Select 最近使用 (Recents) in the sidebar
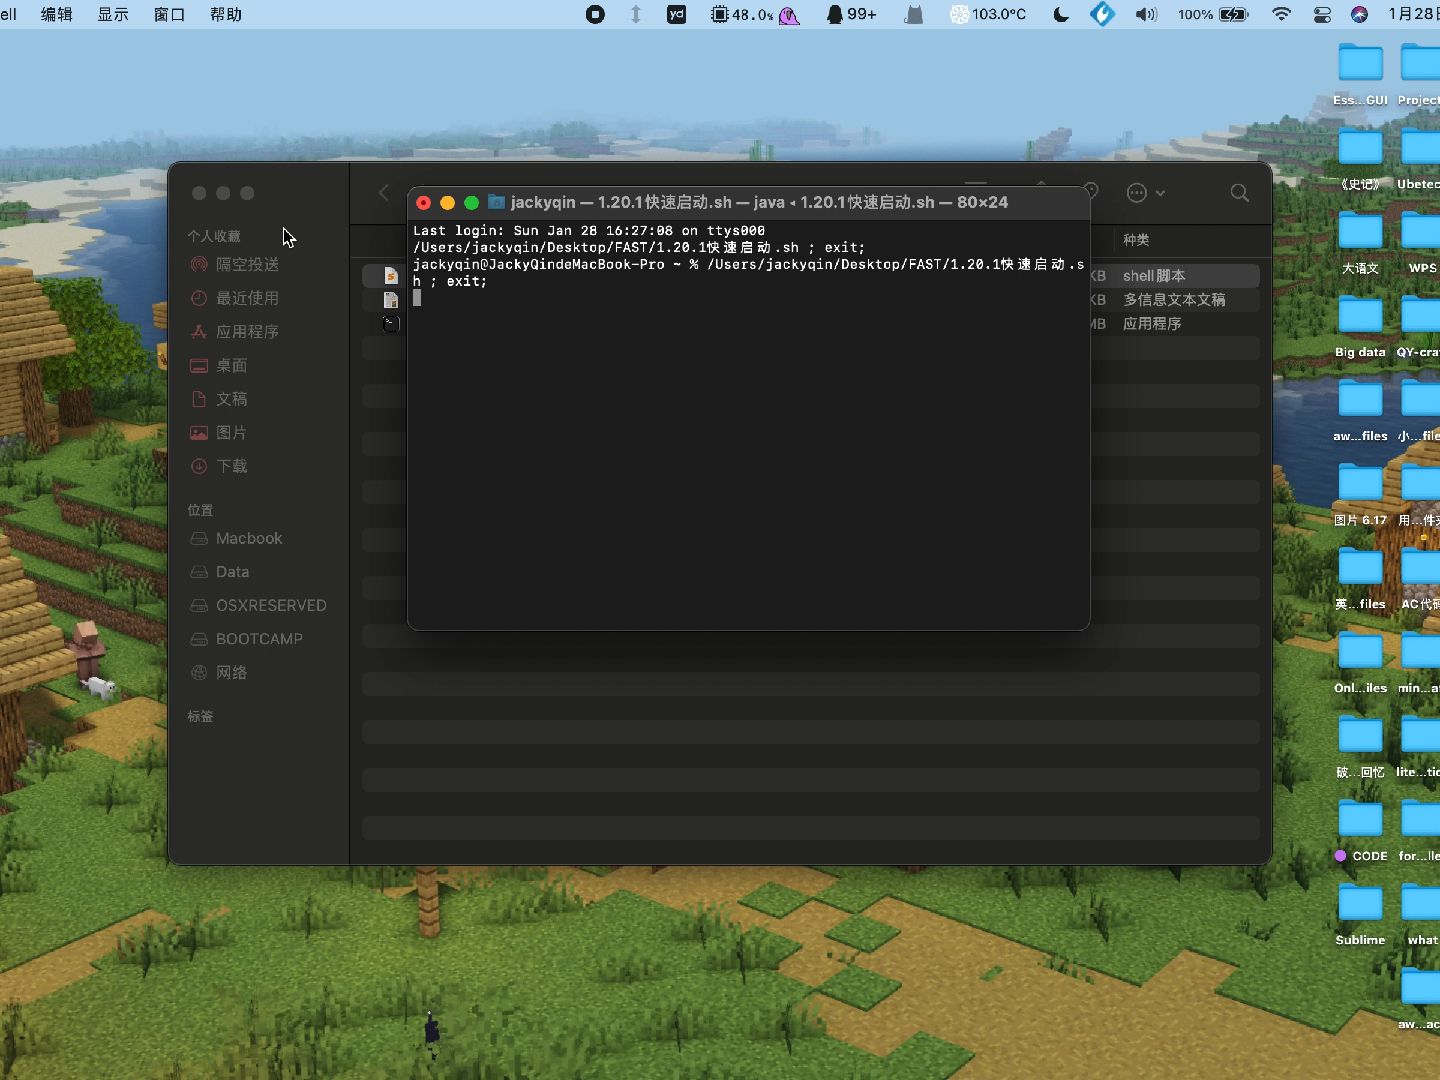1440x1080 pixels. (247, 298)
